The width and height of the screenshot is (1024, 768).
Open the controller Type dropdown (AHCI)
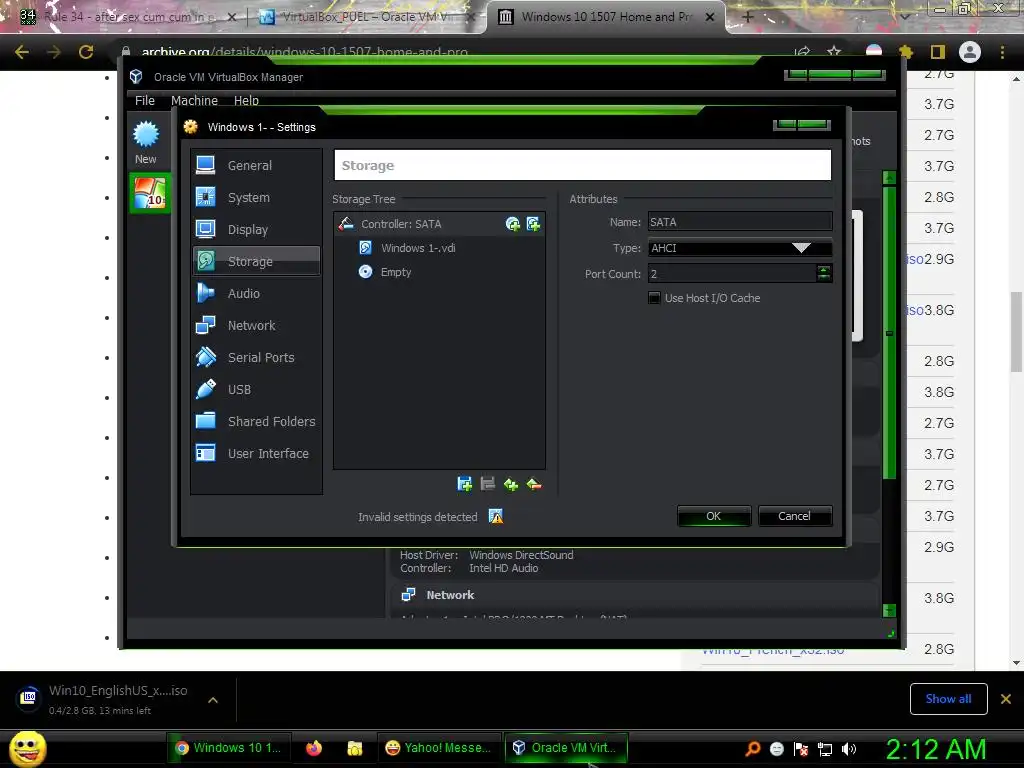coord(740,248)
